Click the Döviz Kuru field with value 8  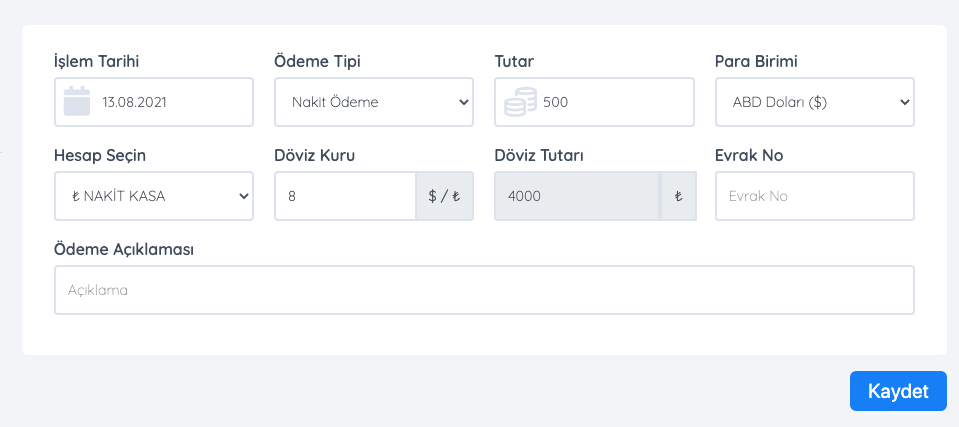click(346, 196)
